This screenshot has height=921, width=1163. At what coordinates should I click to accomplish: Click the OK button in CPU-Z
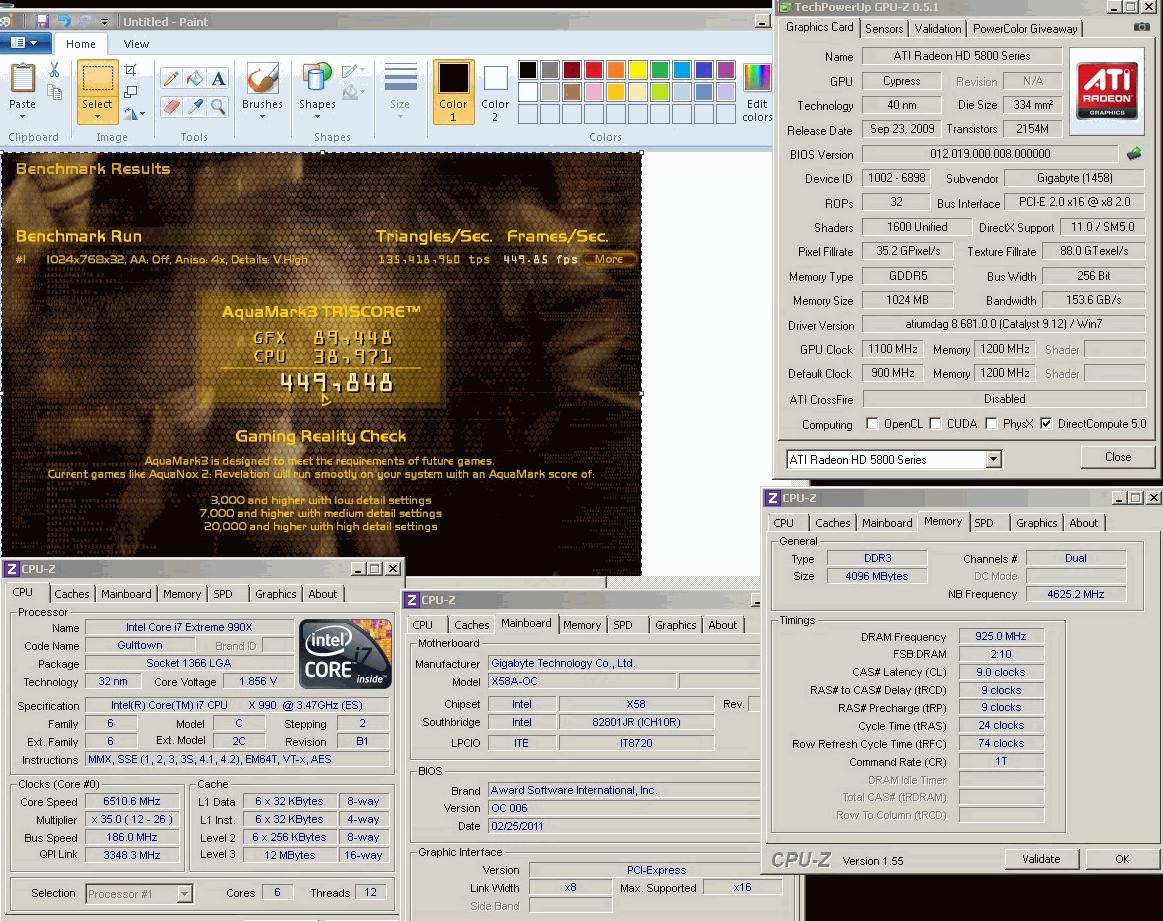click(1121, 859)
